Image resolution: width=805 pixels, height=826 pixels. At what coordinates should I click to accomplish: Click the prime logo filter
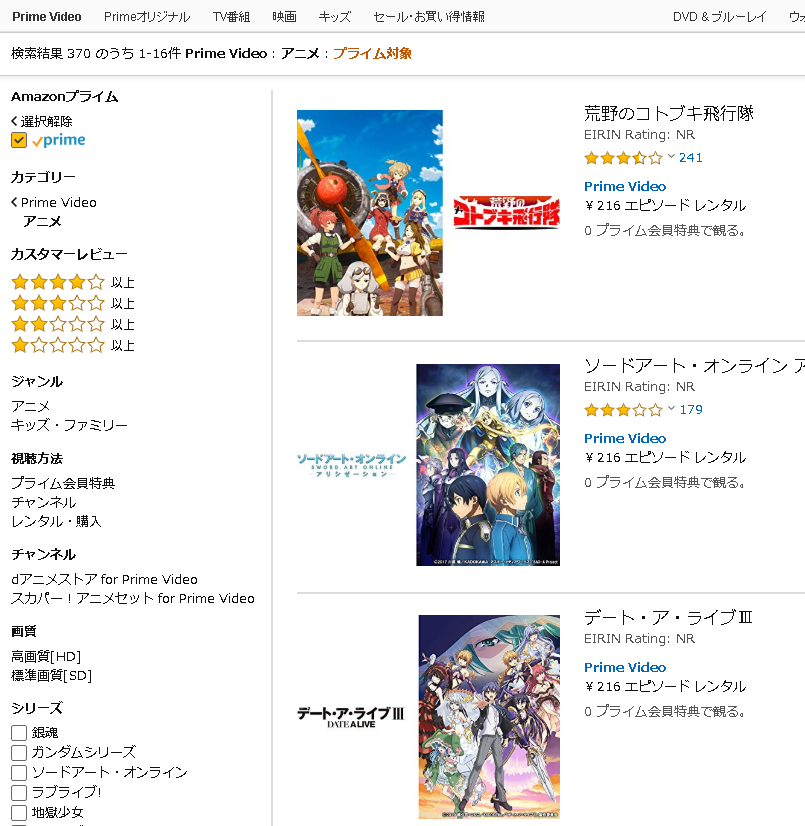pyautogui.click(x=58, y=140)
